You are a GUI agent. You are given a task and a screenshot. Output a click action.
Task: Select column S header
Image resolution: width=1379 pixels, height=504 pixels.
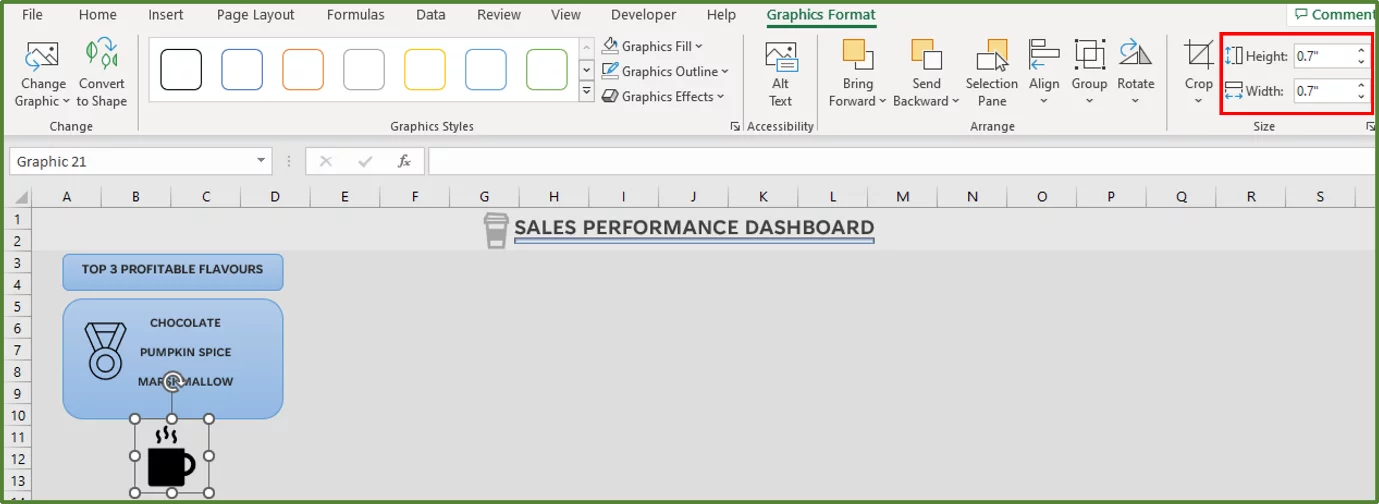1320,197
